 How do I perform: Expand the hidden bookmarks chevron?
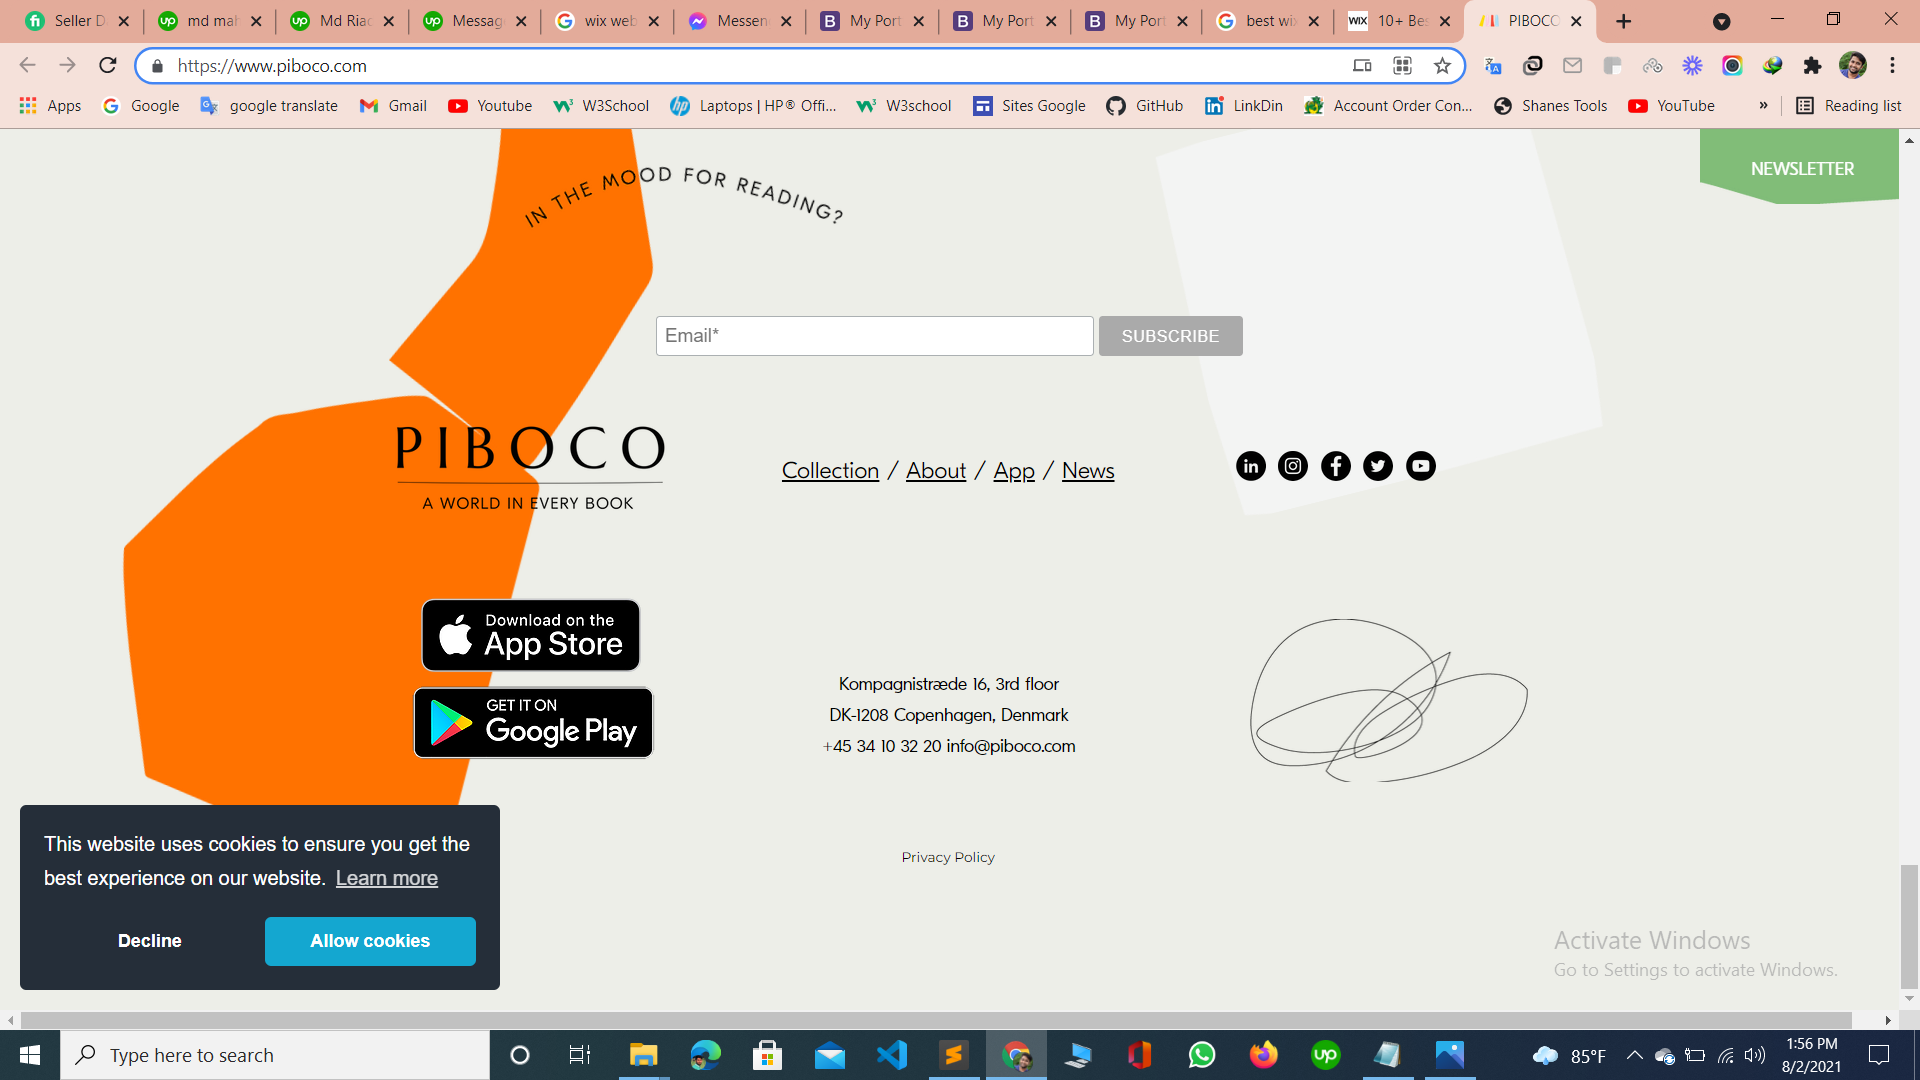point(1763,106)
